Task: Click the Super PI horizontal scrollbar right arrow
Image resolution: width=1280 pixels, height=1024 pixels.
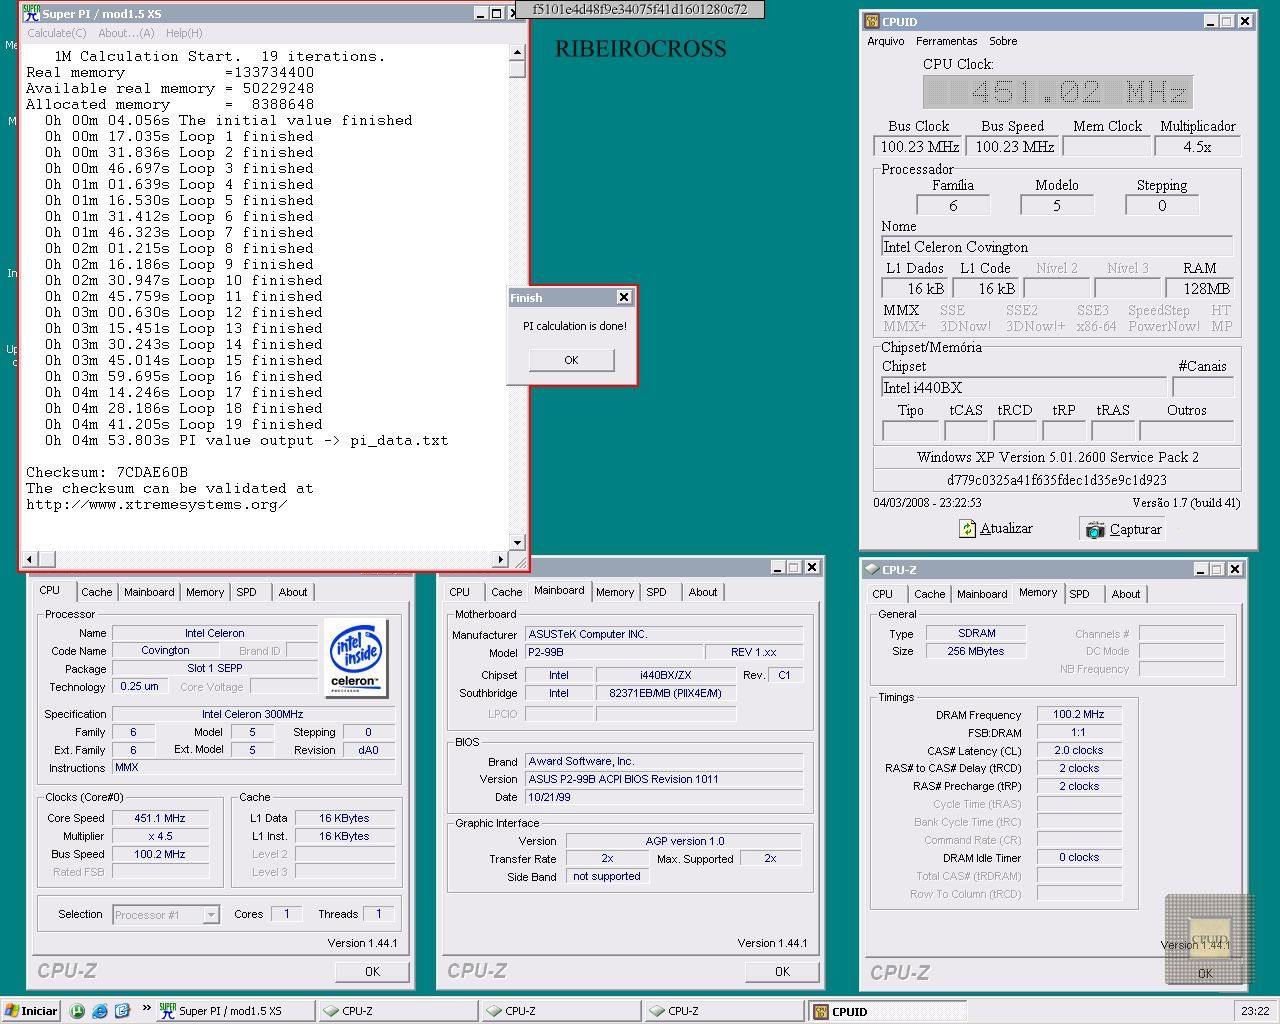Action: pos(501,559)
